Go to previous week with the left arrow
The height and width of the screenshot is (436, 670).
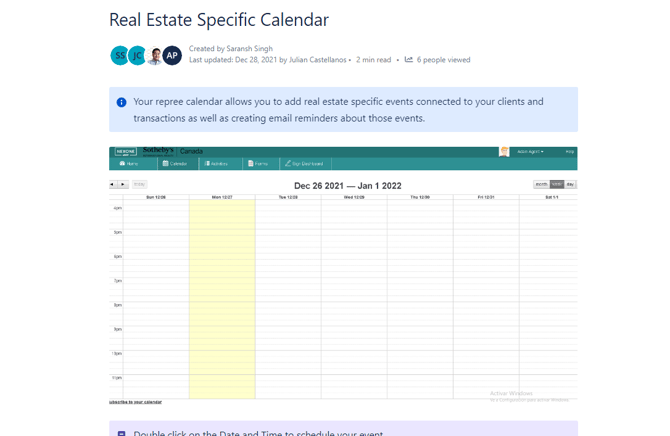[113, 185]
